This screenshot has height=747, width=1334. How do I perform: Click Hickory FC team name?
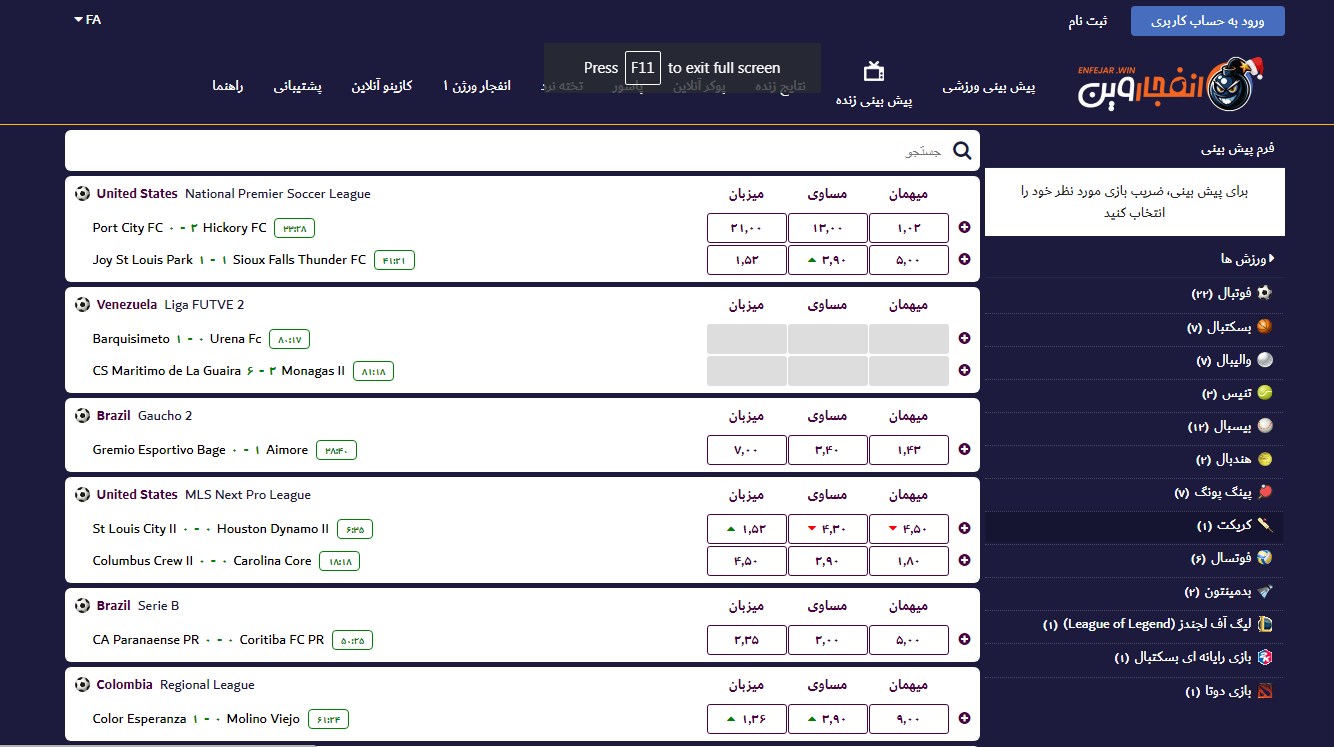(234, 228)
